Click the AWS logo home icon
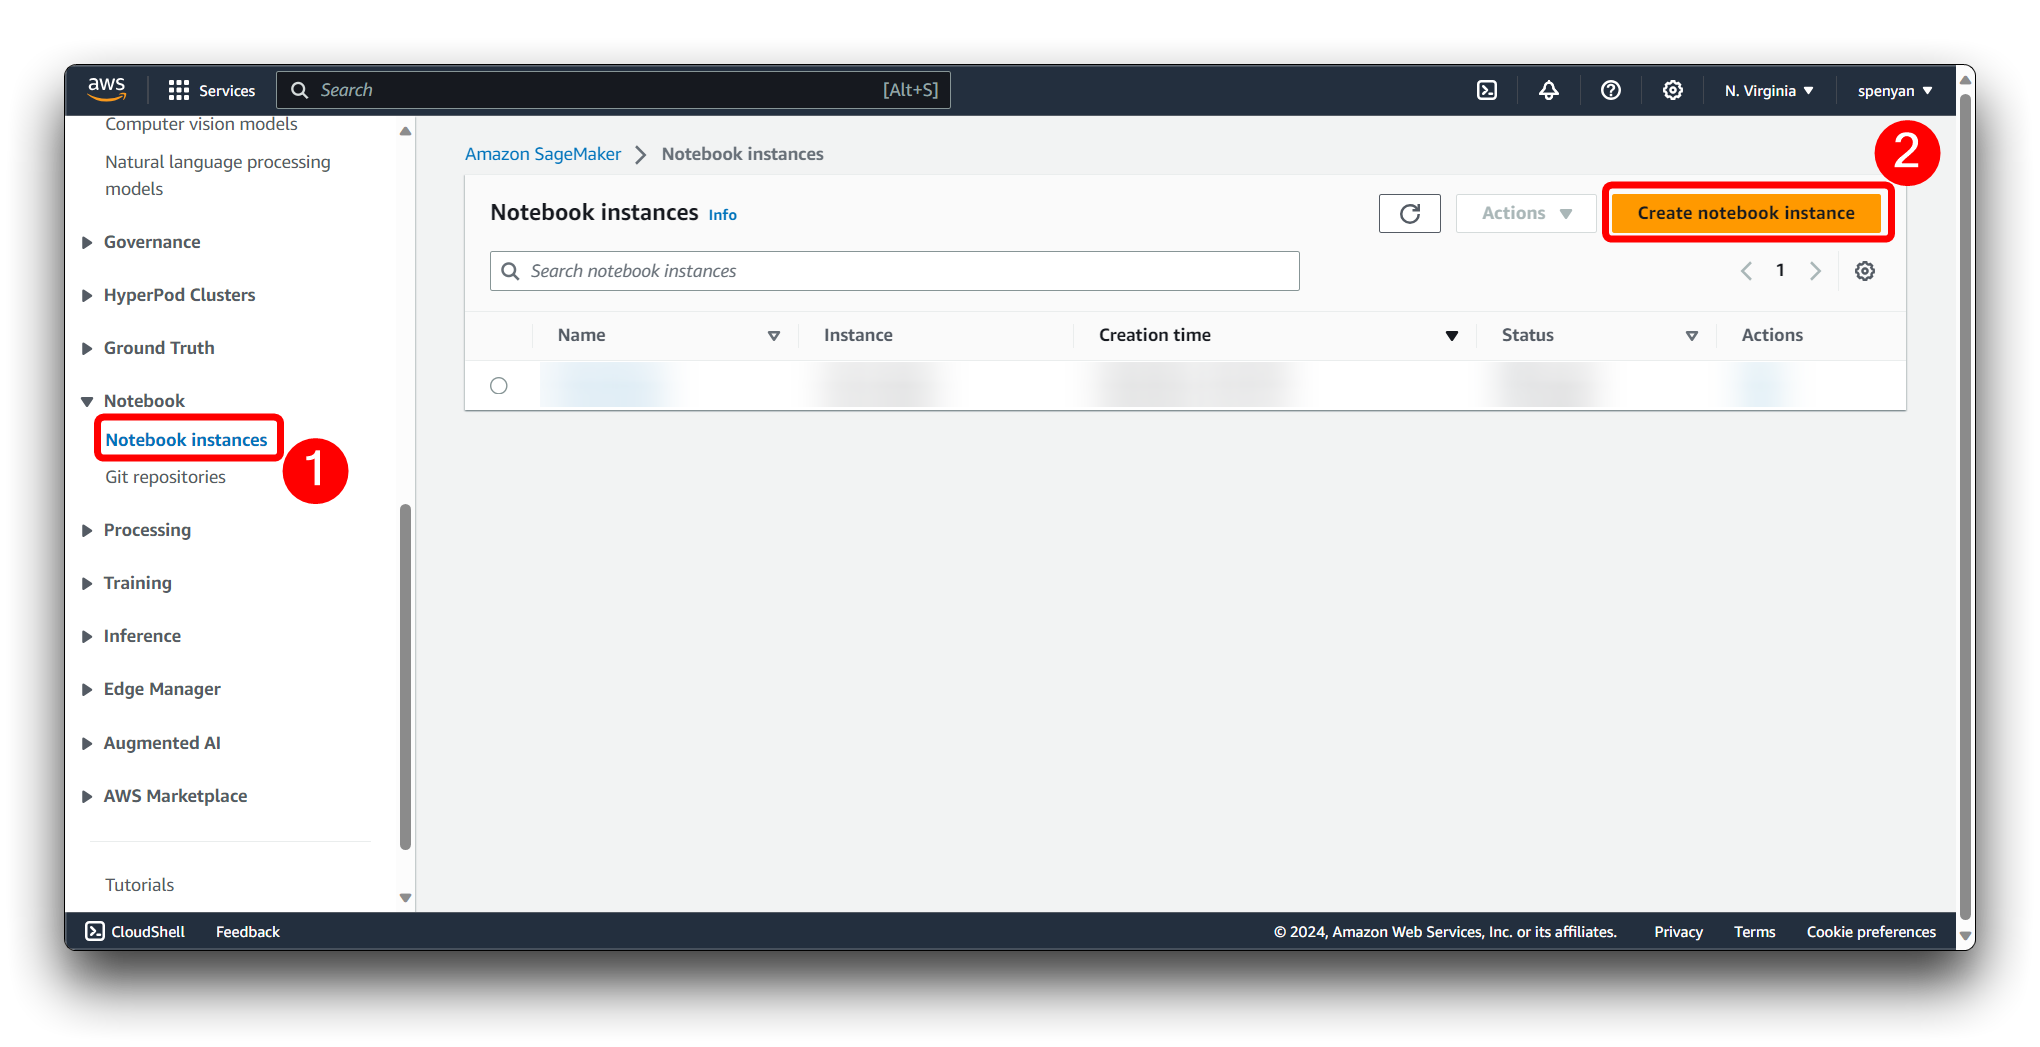 (106, 89)
